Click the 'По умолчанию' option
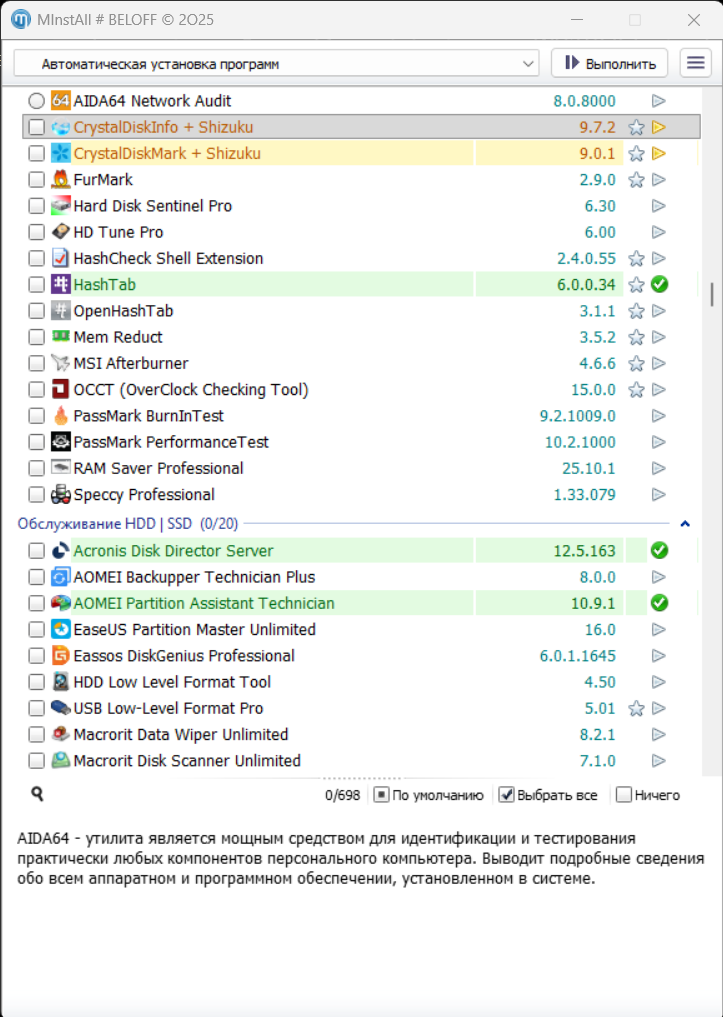The image size is (723, 1017). click(382, 795)
